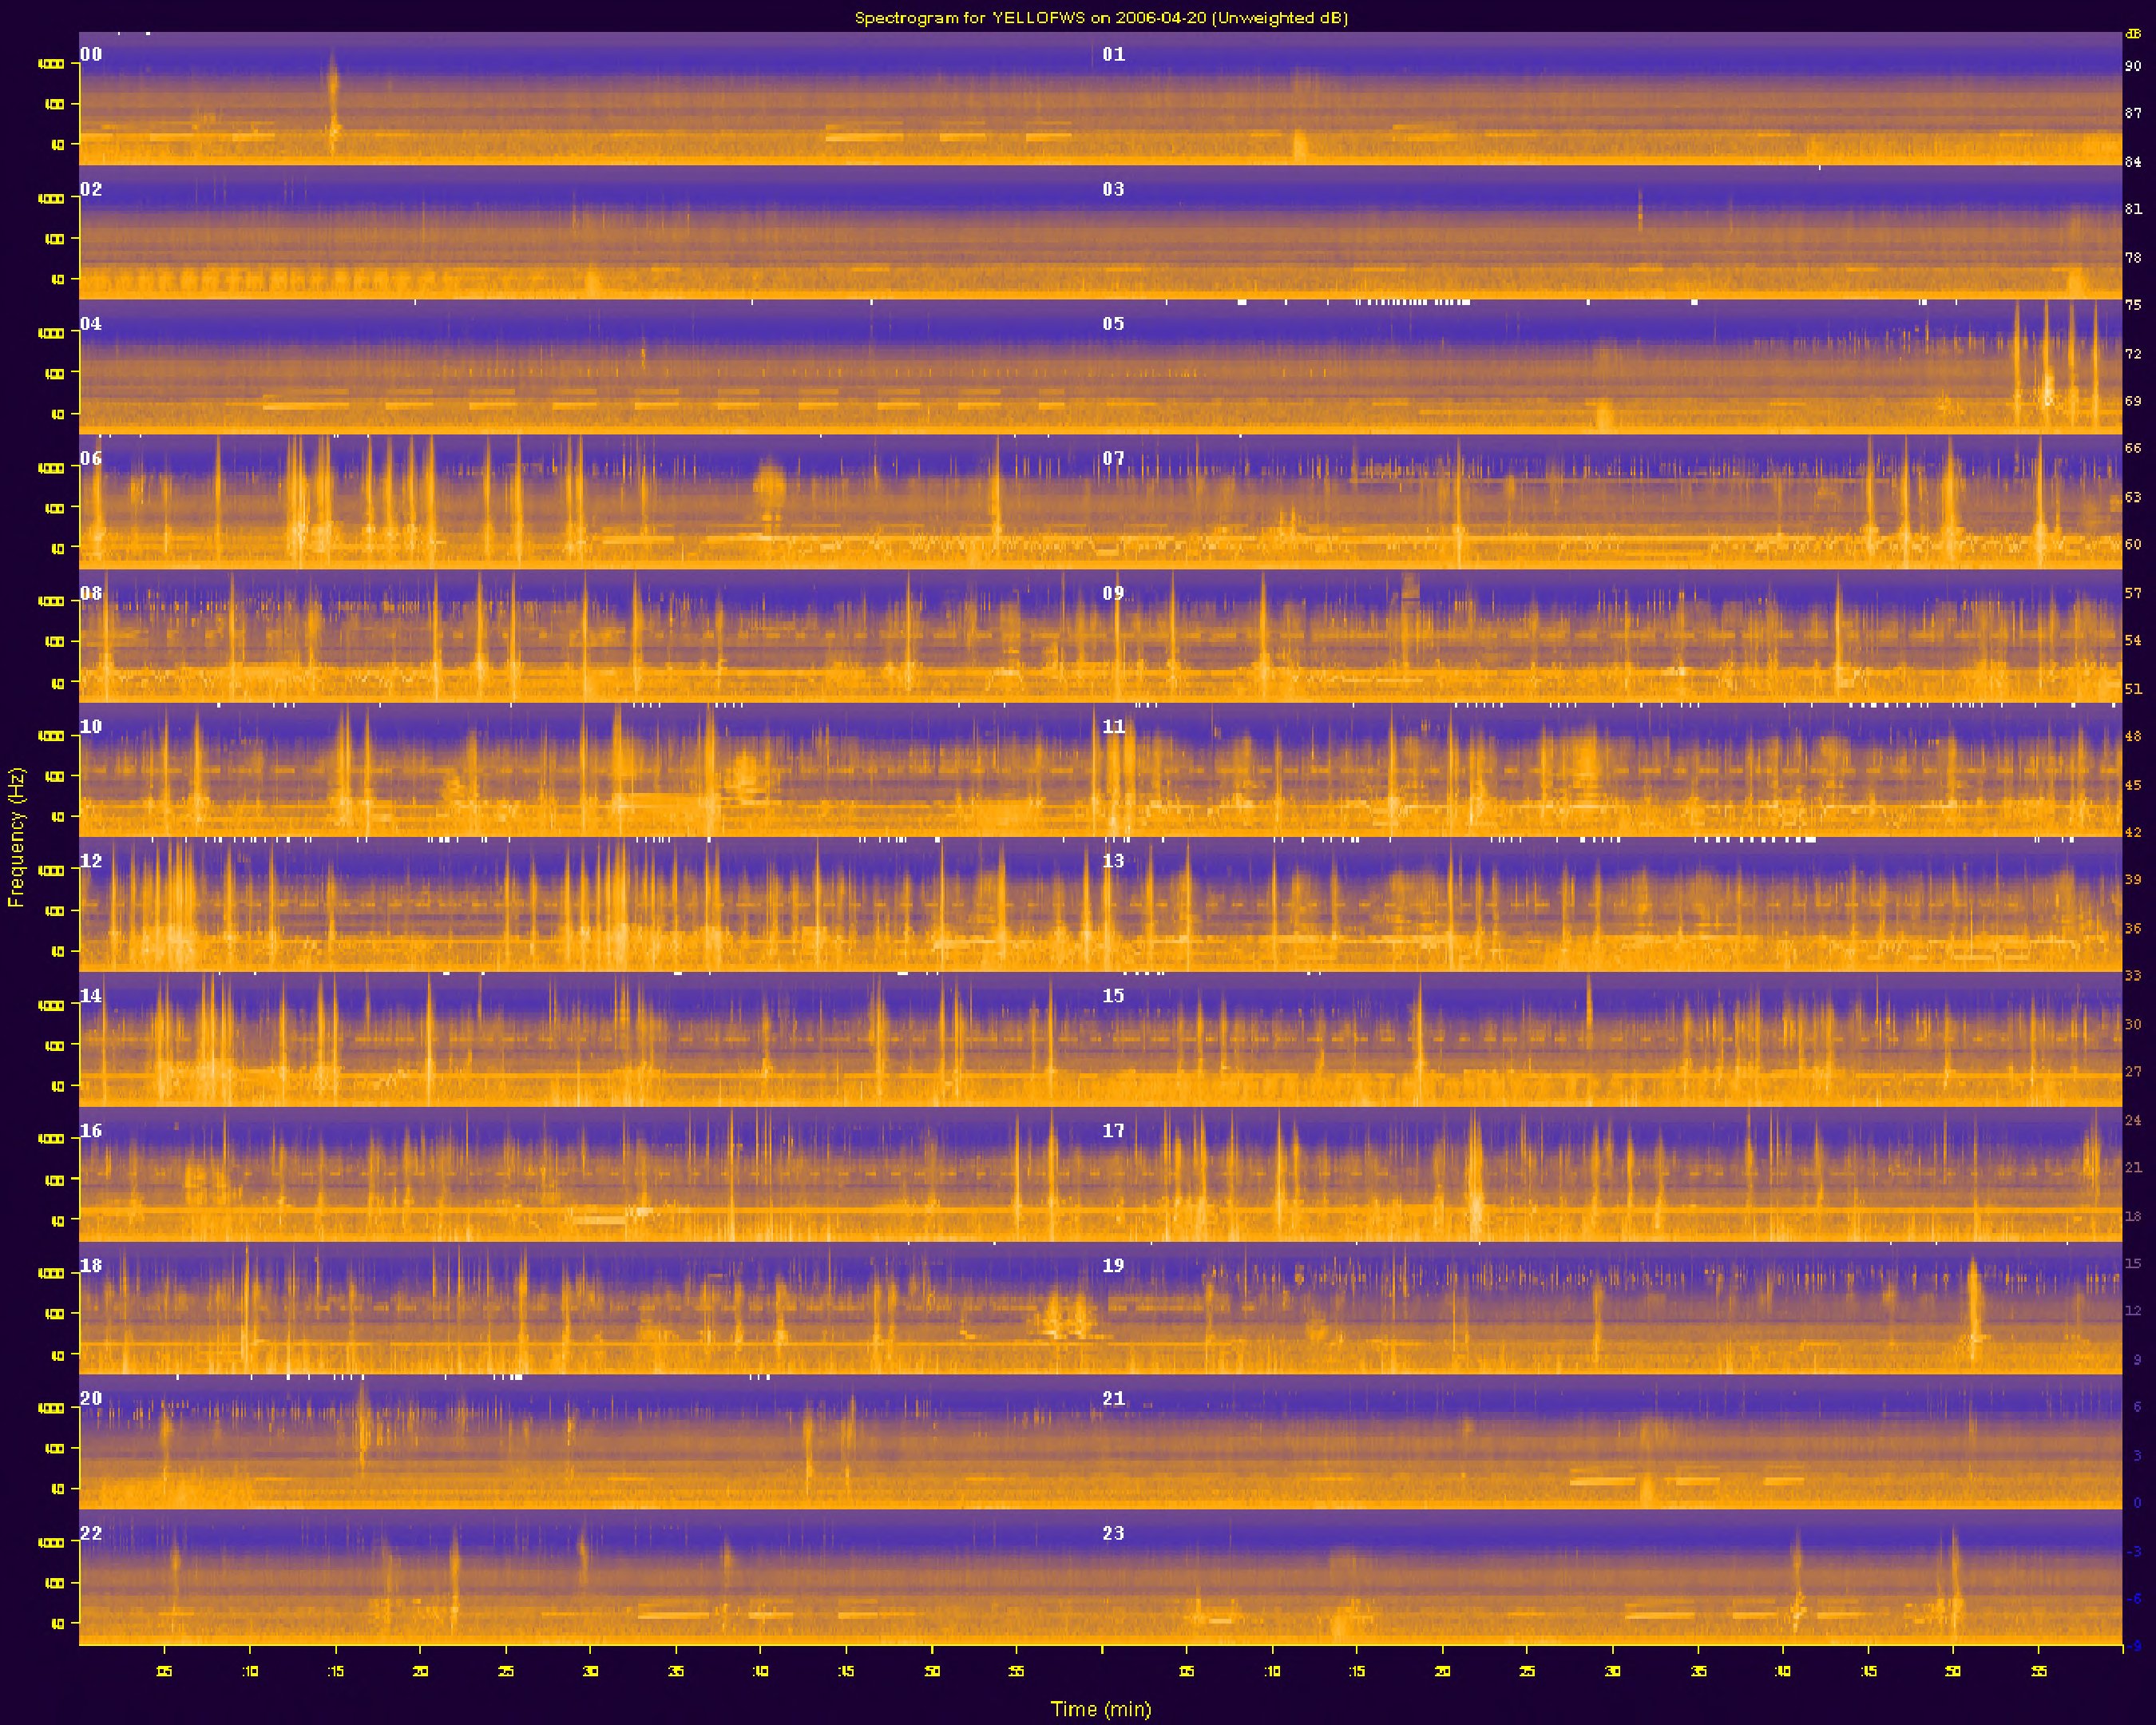This screenshot has width=2156, height=1725.
Task: Click the 57 value on dB scale
Action: pyautogui.click(x=2133, y=592)
